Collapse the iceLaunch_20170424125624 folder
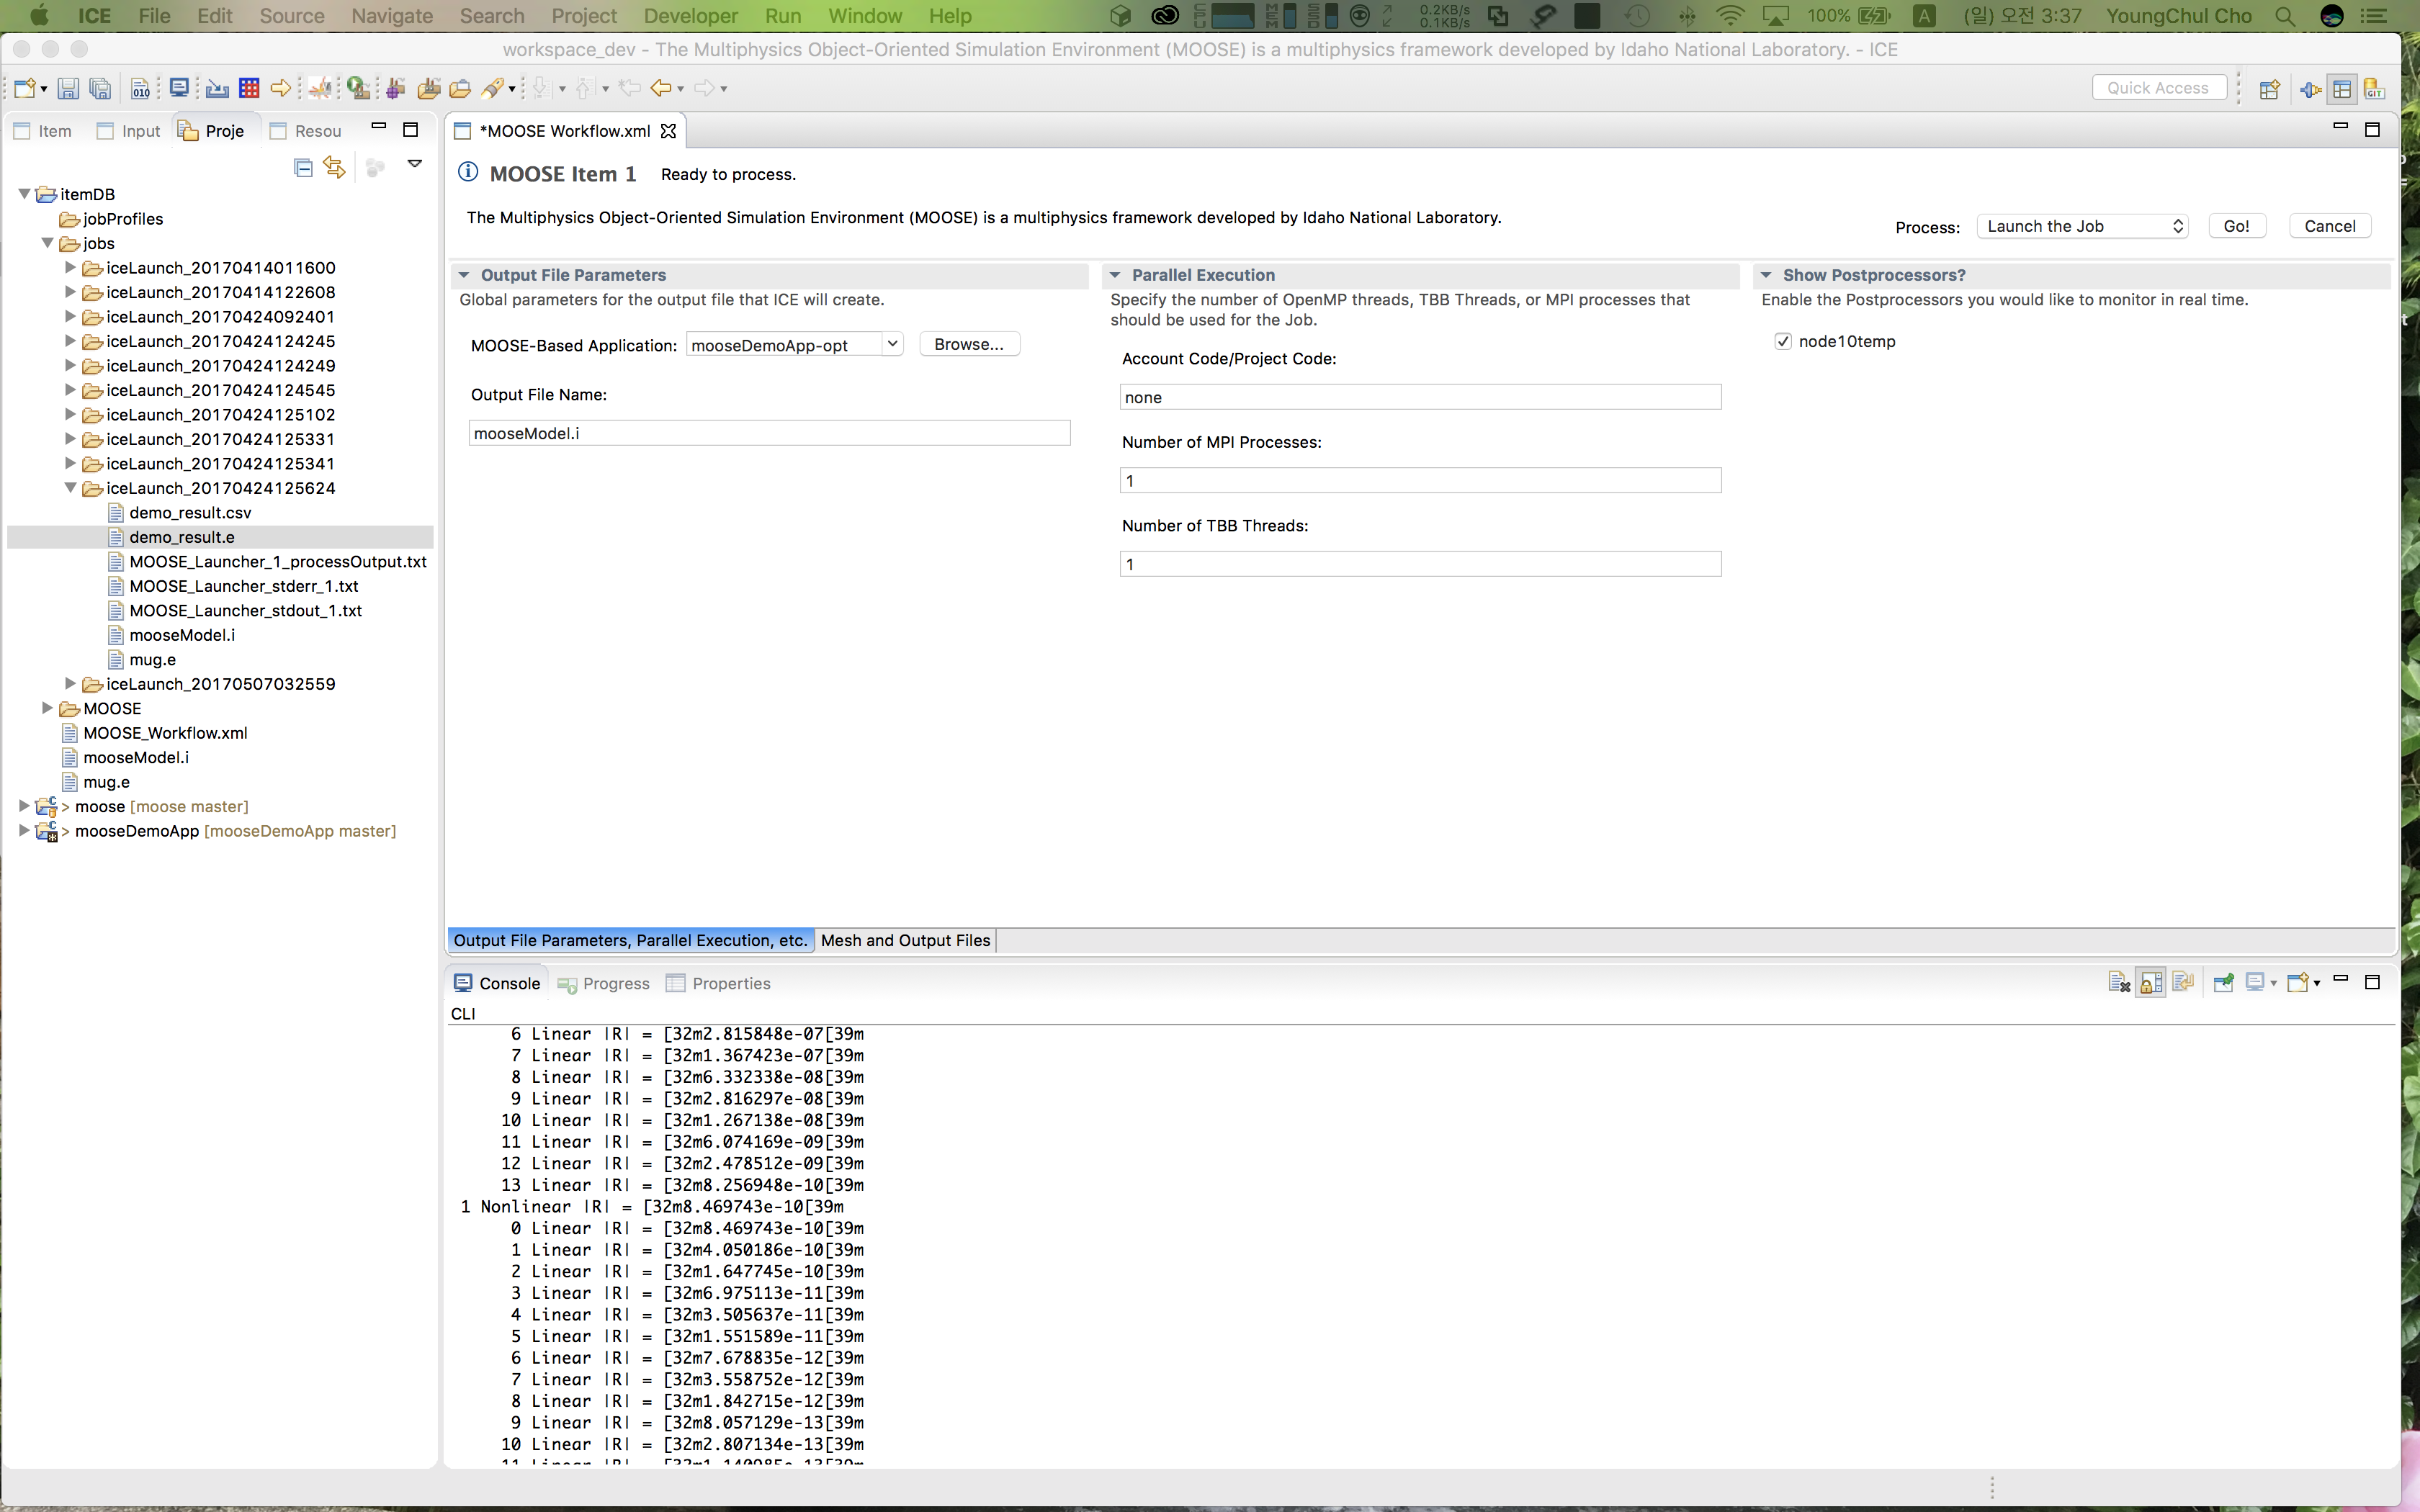2420x1512 pixels. click(70, 488)
